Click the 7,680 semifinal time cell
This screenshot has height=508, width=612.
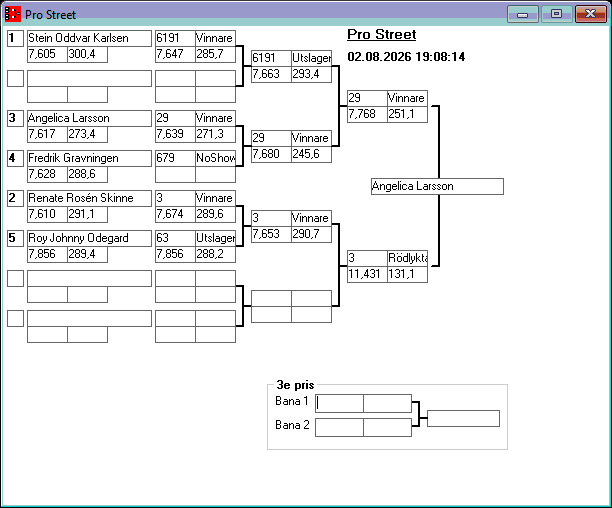[x=271, y=154]
